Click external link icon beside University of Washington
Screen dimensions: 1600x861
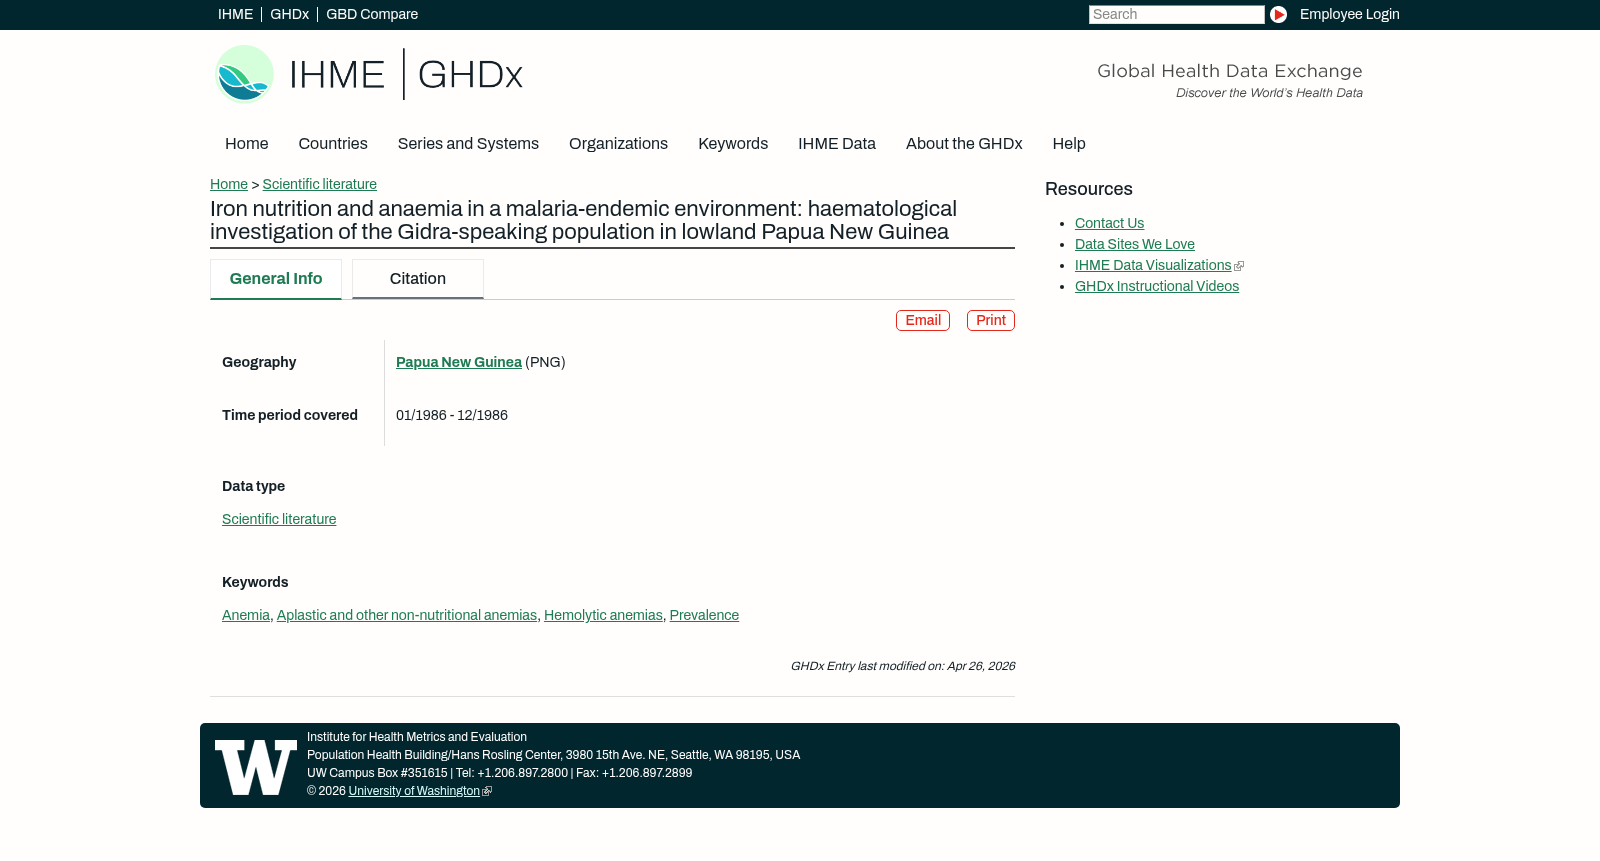487,791
